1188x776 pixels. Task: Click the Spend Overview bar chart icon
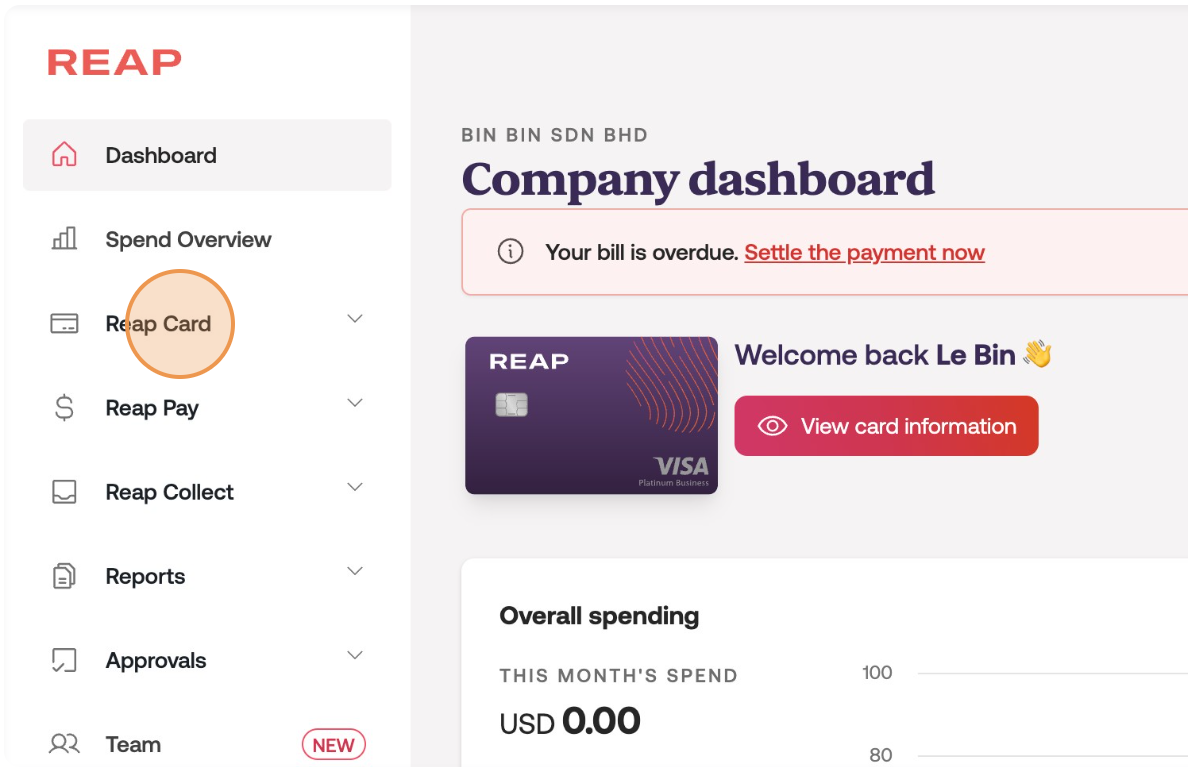tap(64, 239)
